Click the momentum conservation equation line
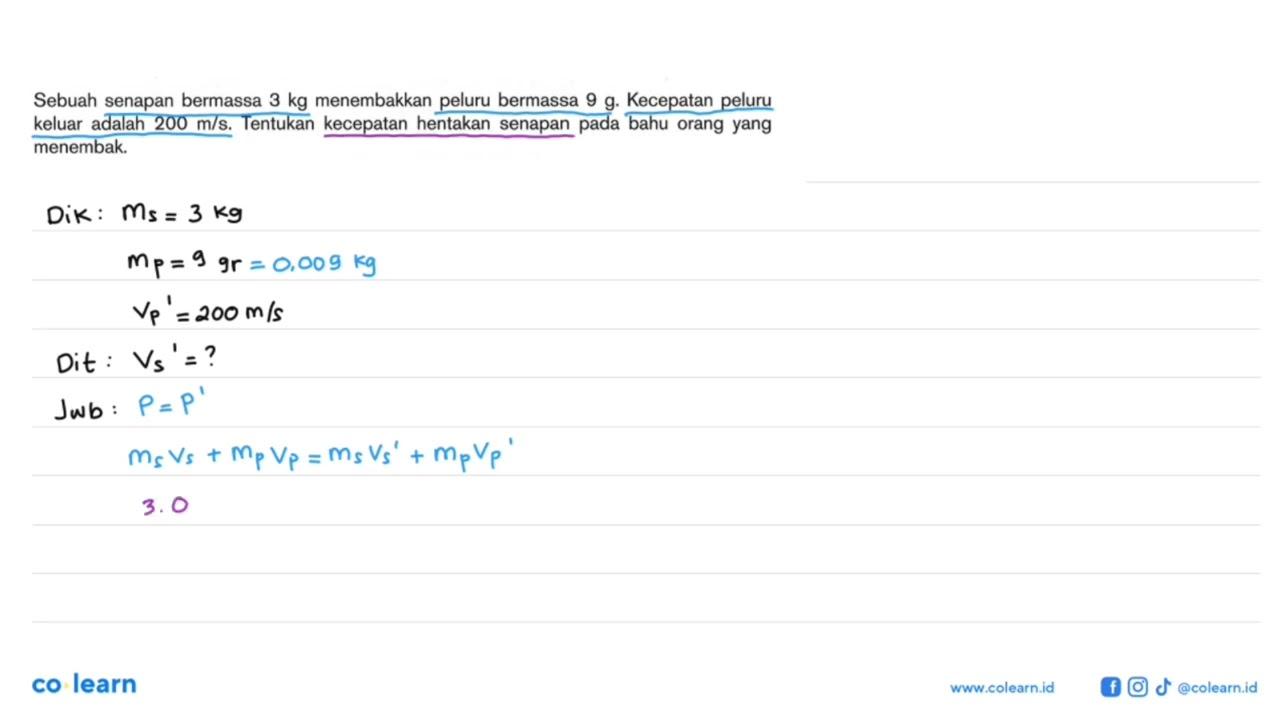Image resolution: width=1280 pixels, height=720 pixels. click(321, 457)
